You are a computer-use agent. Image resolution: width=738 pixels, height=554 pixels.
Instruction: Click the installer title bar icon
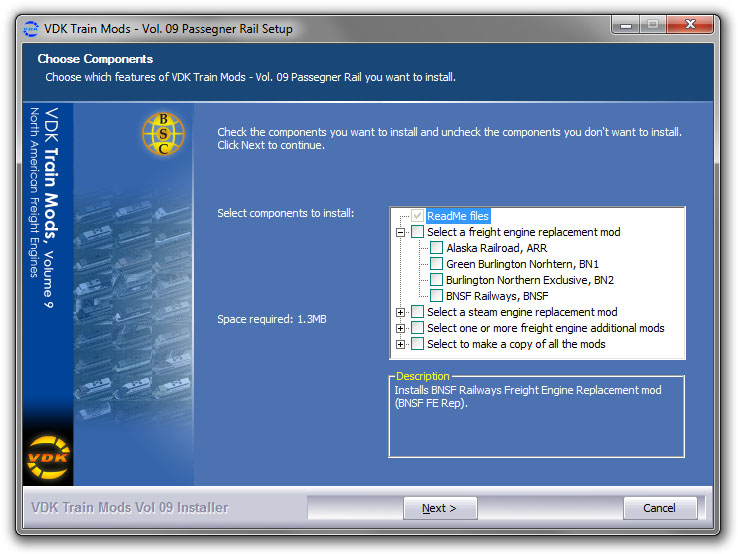click(x=30, y=29)
